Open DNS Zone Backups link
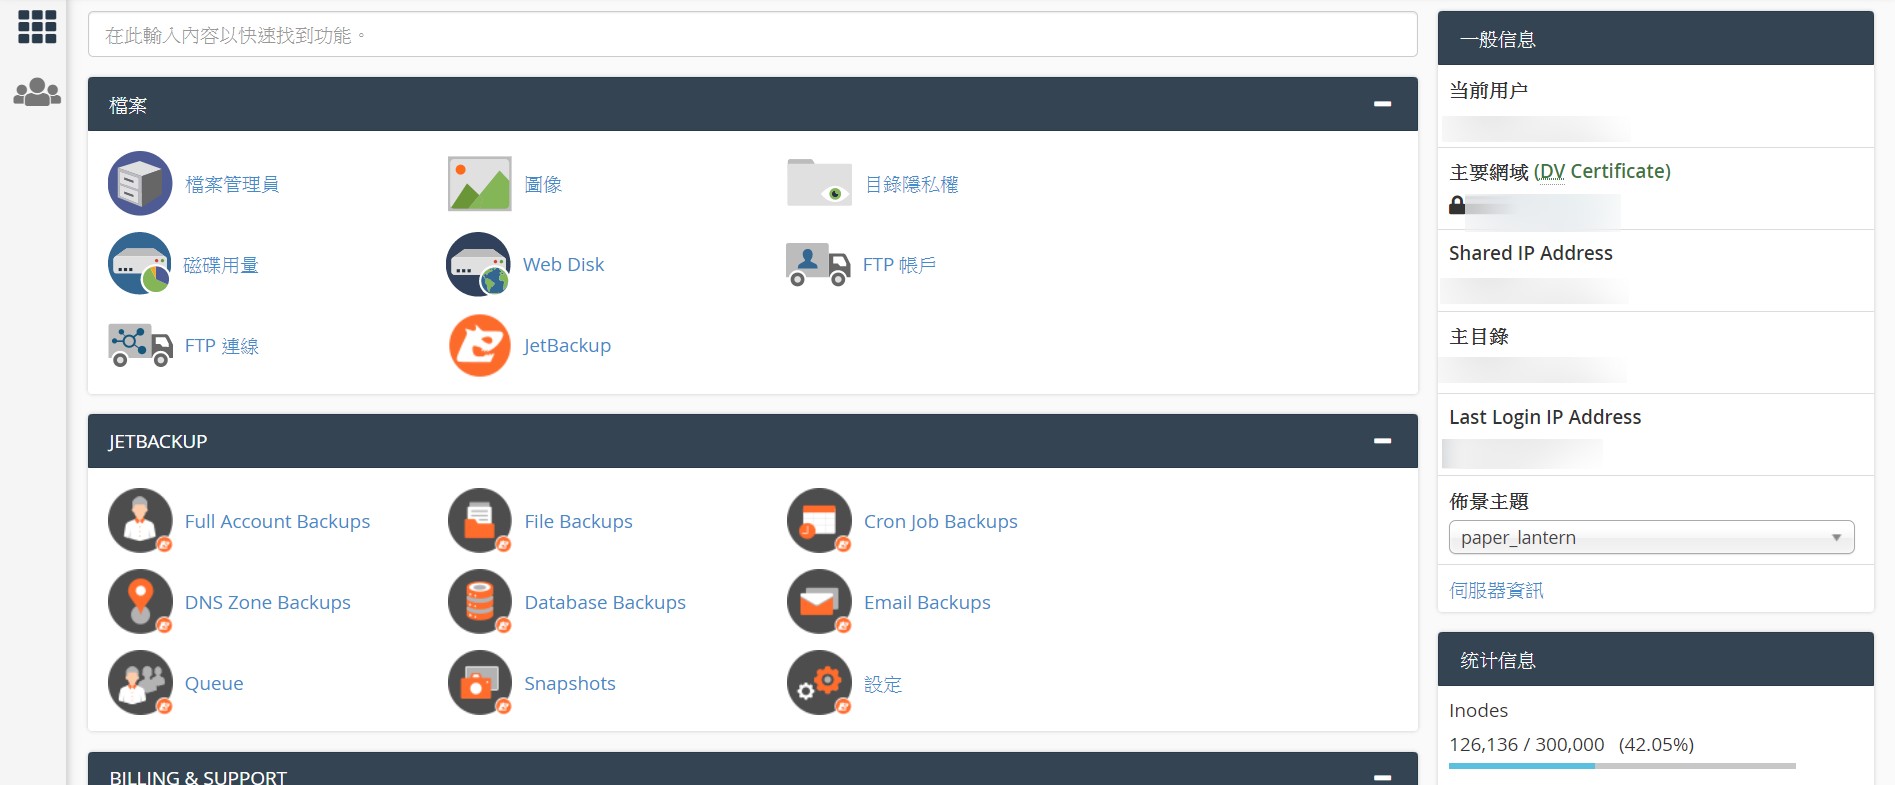1895x785 pixels. pos(267,602)
